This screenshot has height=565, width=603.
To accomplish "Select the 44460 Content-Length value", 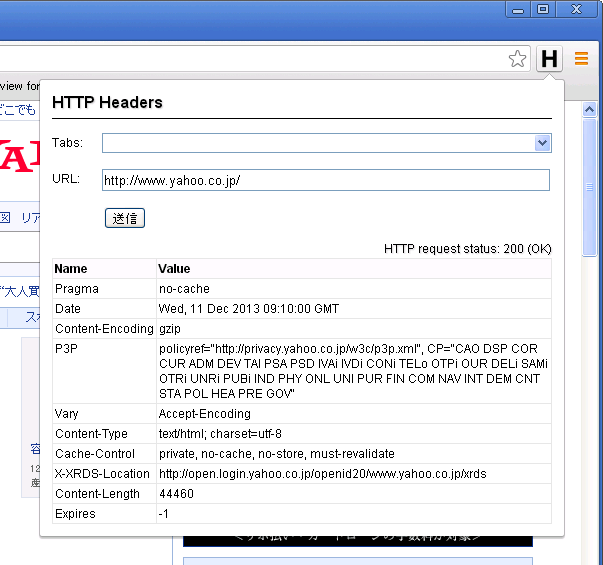I will 176,494.
